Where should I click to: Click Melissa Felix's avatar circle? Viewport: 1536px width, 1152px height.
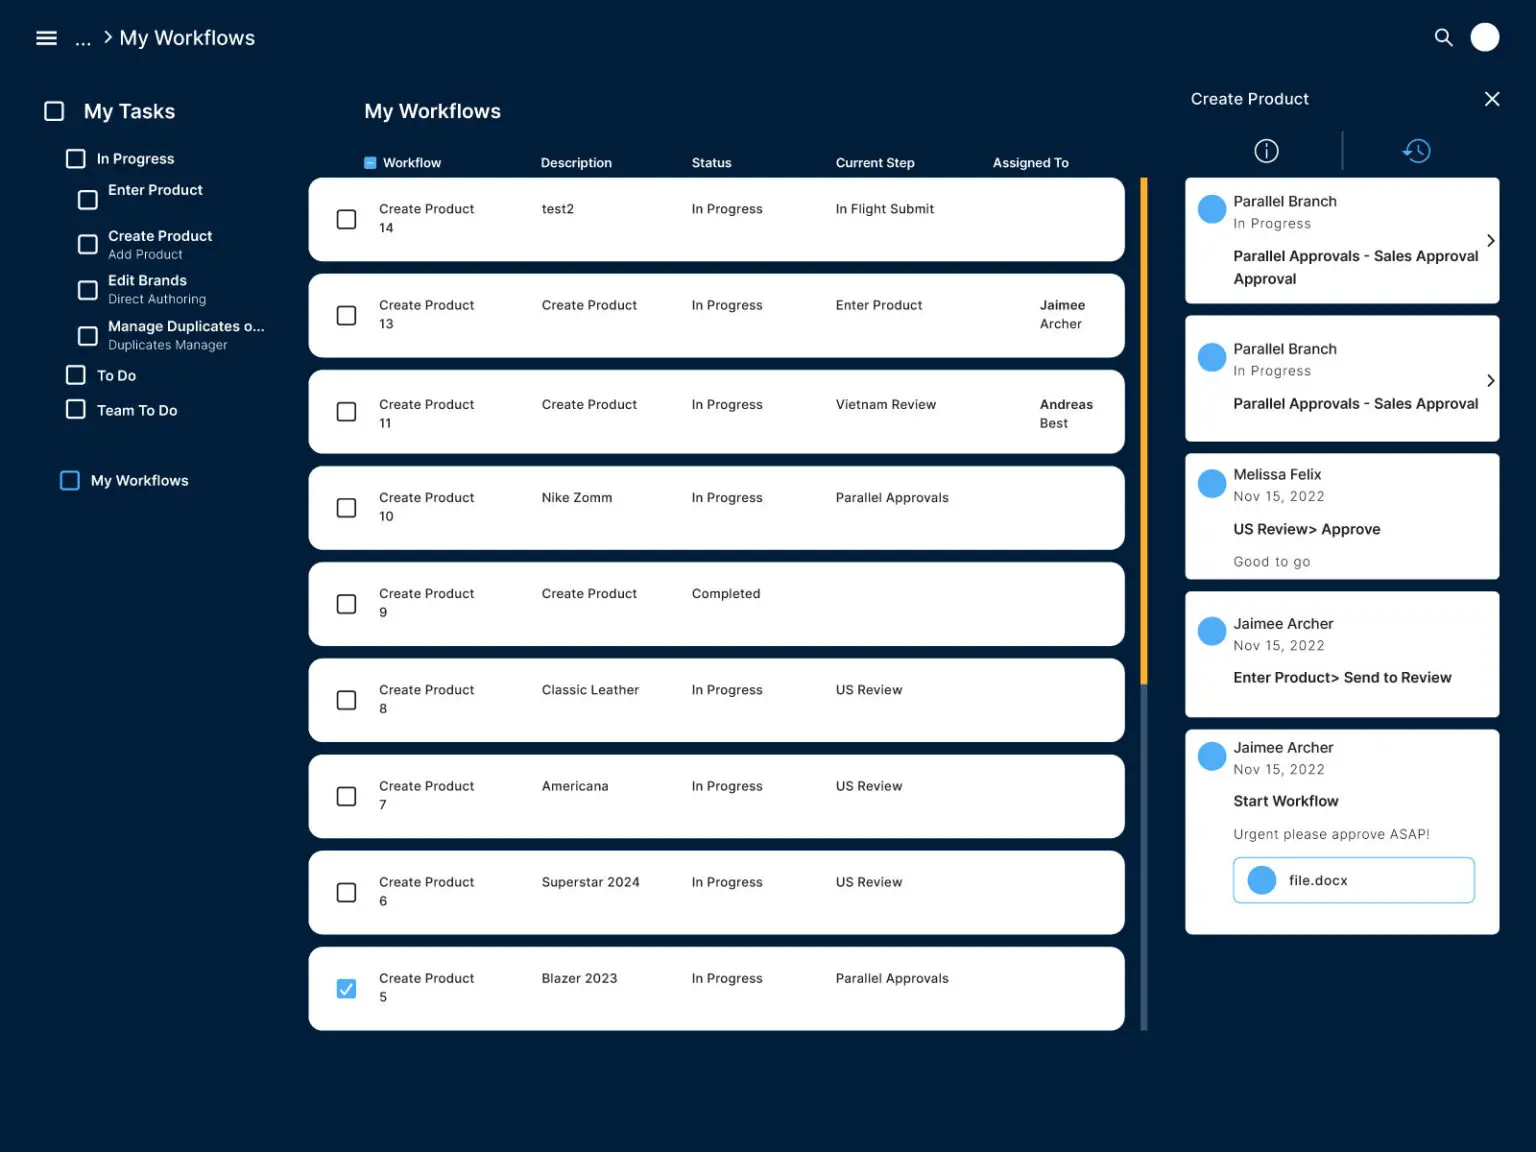click(1212, 484)
